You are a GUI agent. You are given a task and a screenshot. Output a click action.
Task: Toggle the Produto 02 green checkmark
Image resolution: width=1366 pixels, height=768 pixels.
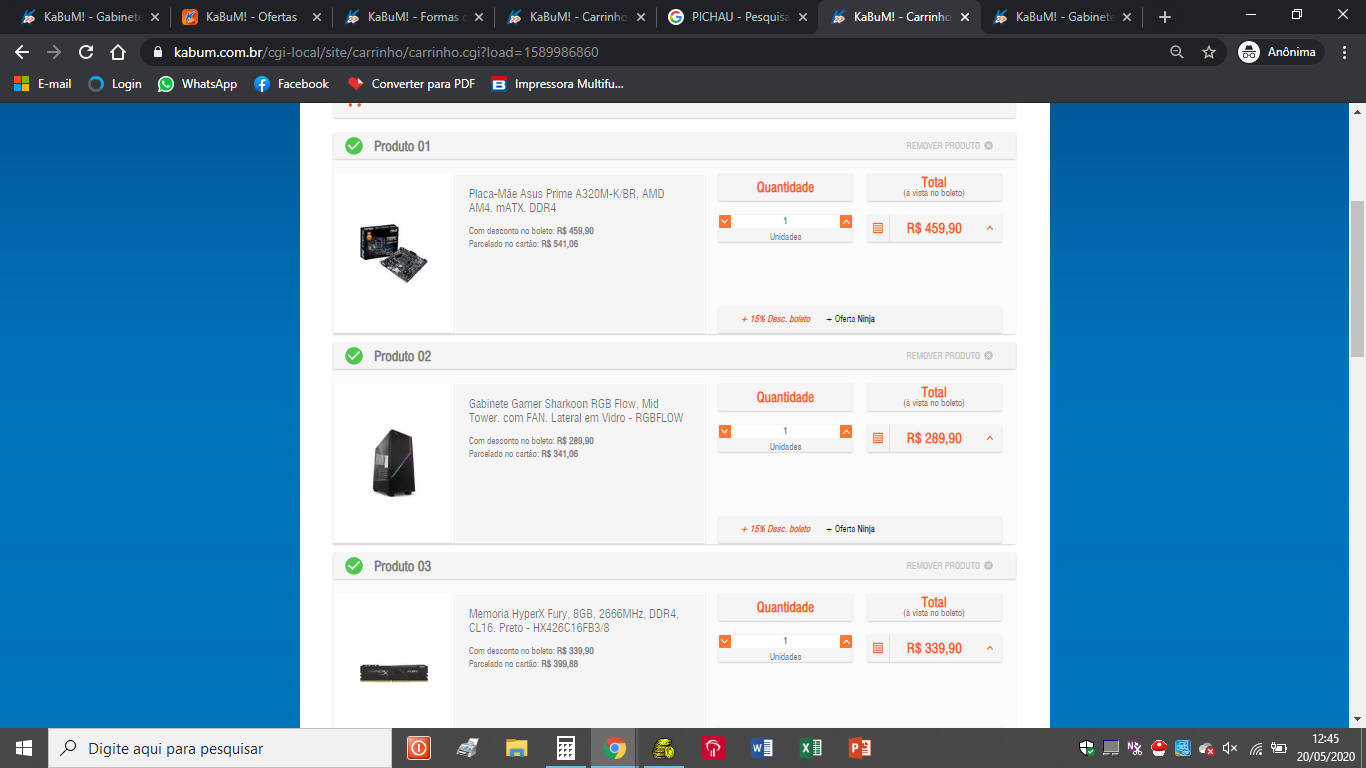click(354, 356)
